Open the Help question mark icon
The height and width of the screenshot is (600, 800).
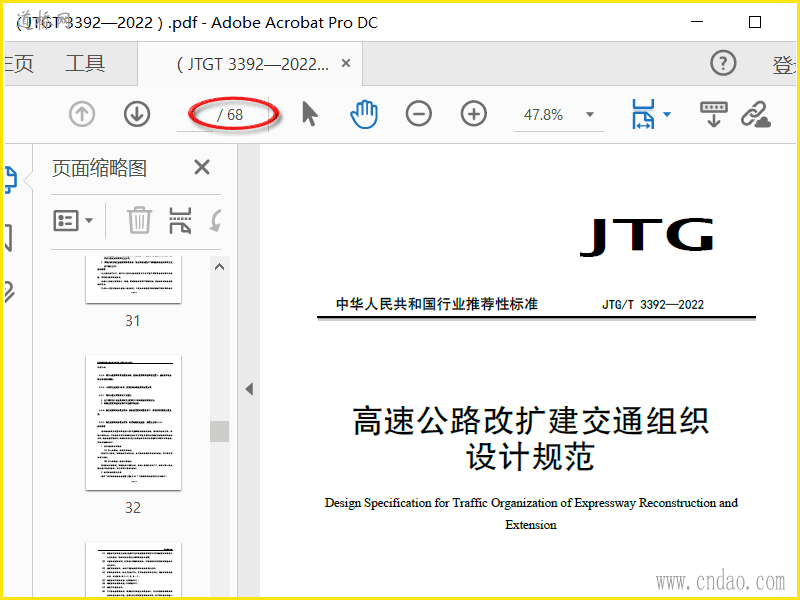[x=723, y=63]
